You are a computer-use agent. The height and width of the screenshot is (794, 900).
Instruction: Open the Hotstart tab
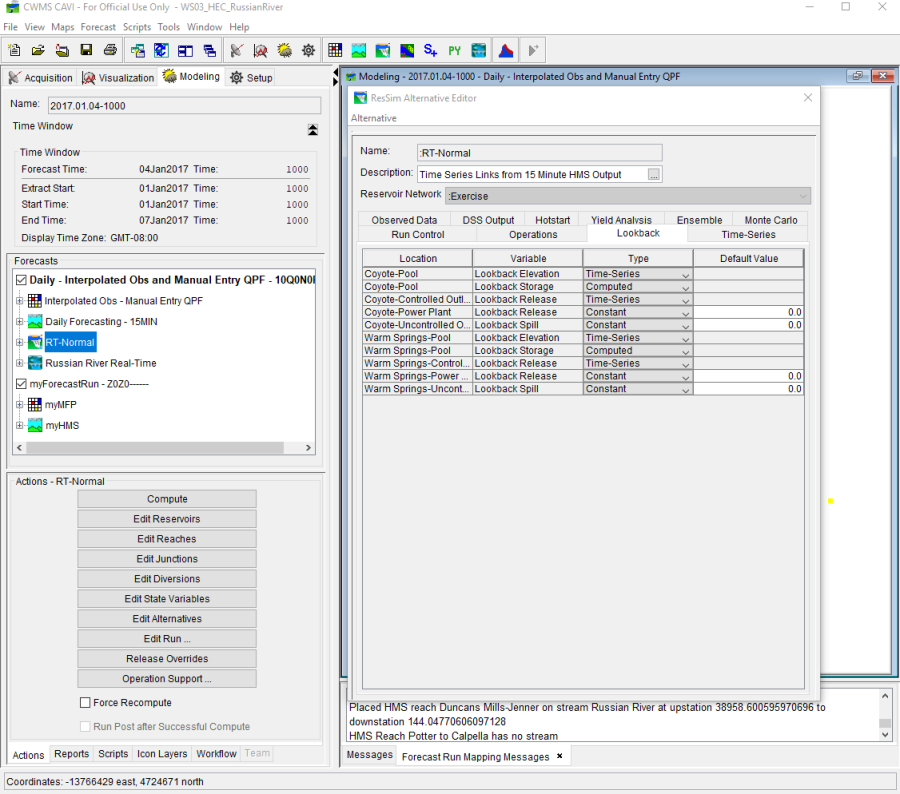pyautogui.click(x=552, y=220)
